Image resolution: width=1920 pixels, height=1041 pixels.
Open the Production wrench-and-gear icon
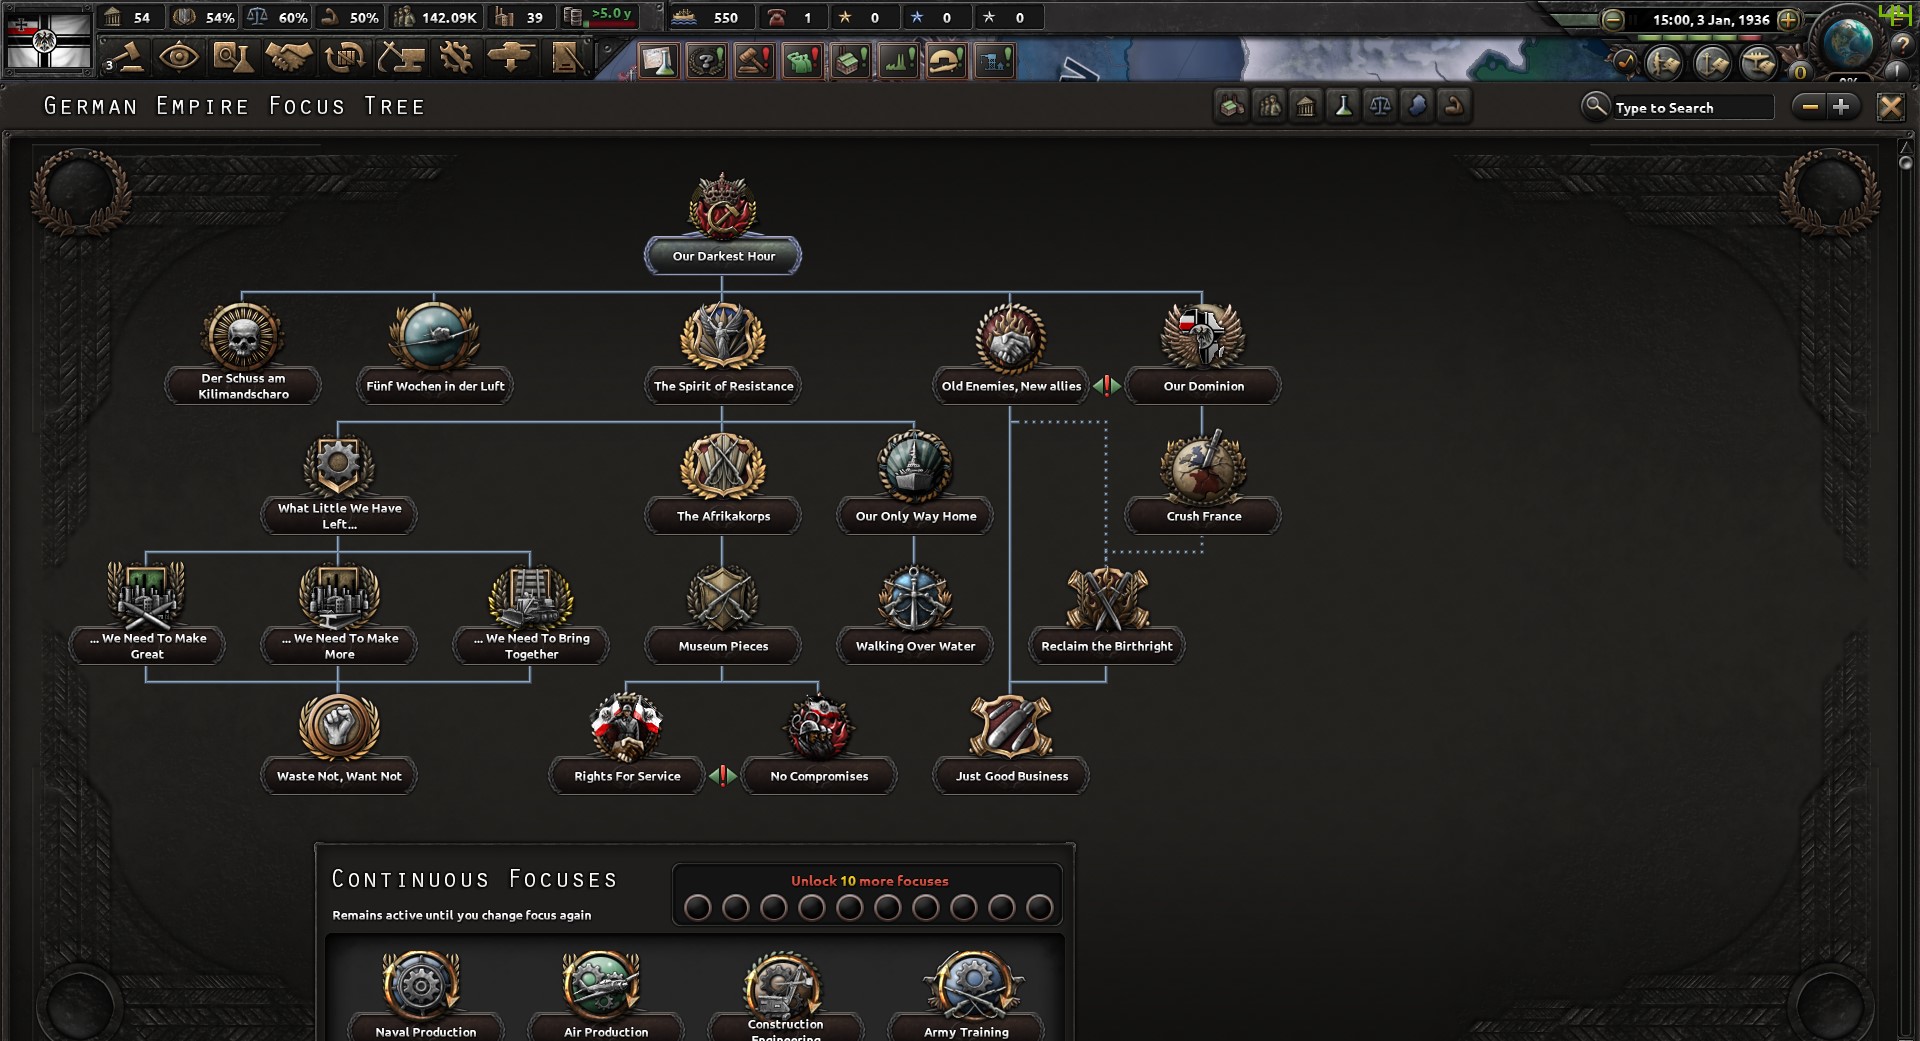(x=457, y=58)
